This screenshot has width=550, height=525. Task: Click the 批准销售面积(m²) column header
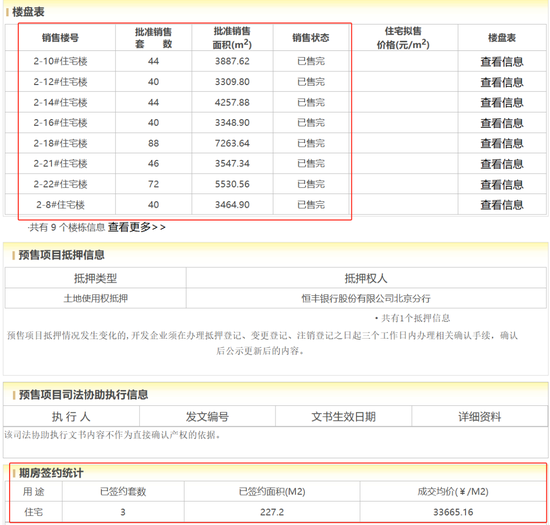click(232, 38)
